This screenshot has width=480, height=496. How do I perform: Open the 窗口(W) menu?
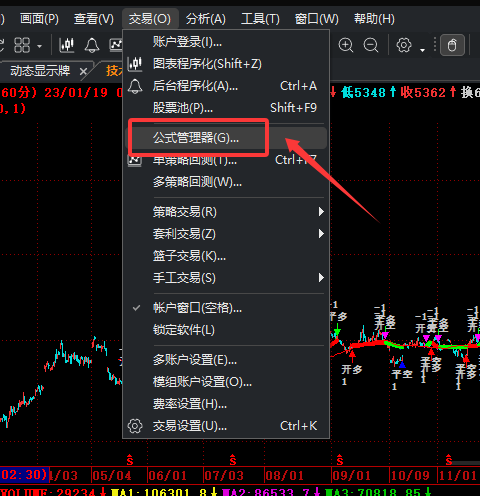point(317,19)
